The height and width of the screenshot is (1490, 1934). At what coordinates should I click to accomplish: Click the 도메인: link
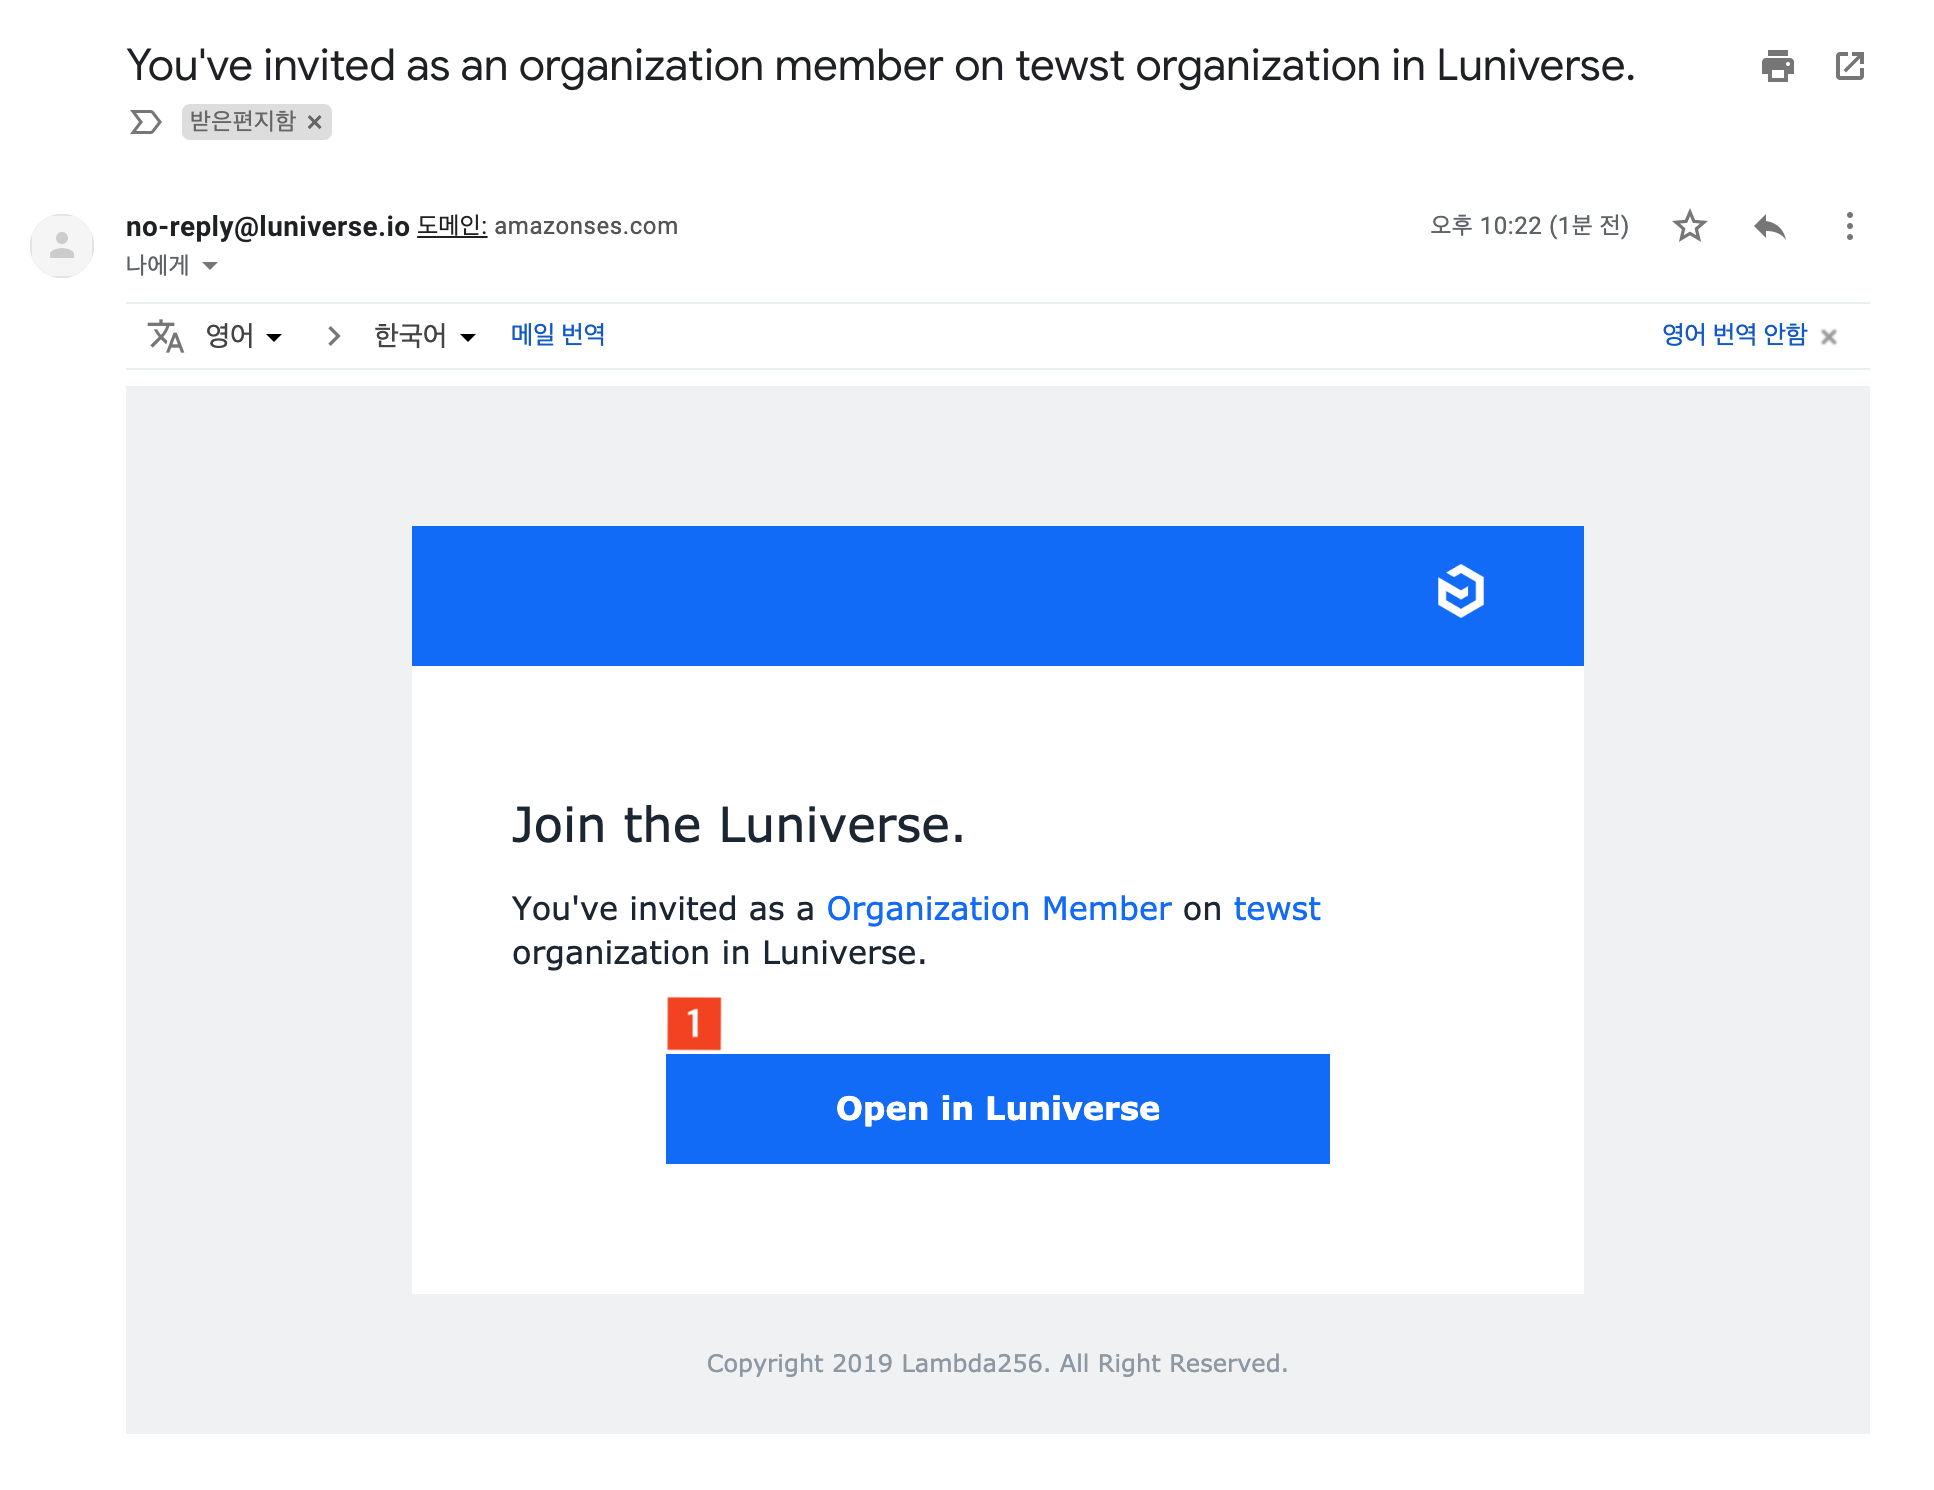pyautogui.click(x=451, y=226)
